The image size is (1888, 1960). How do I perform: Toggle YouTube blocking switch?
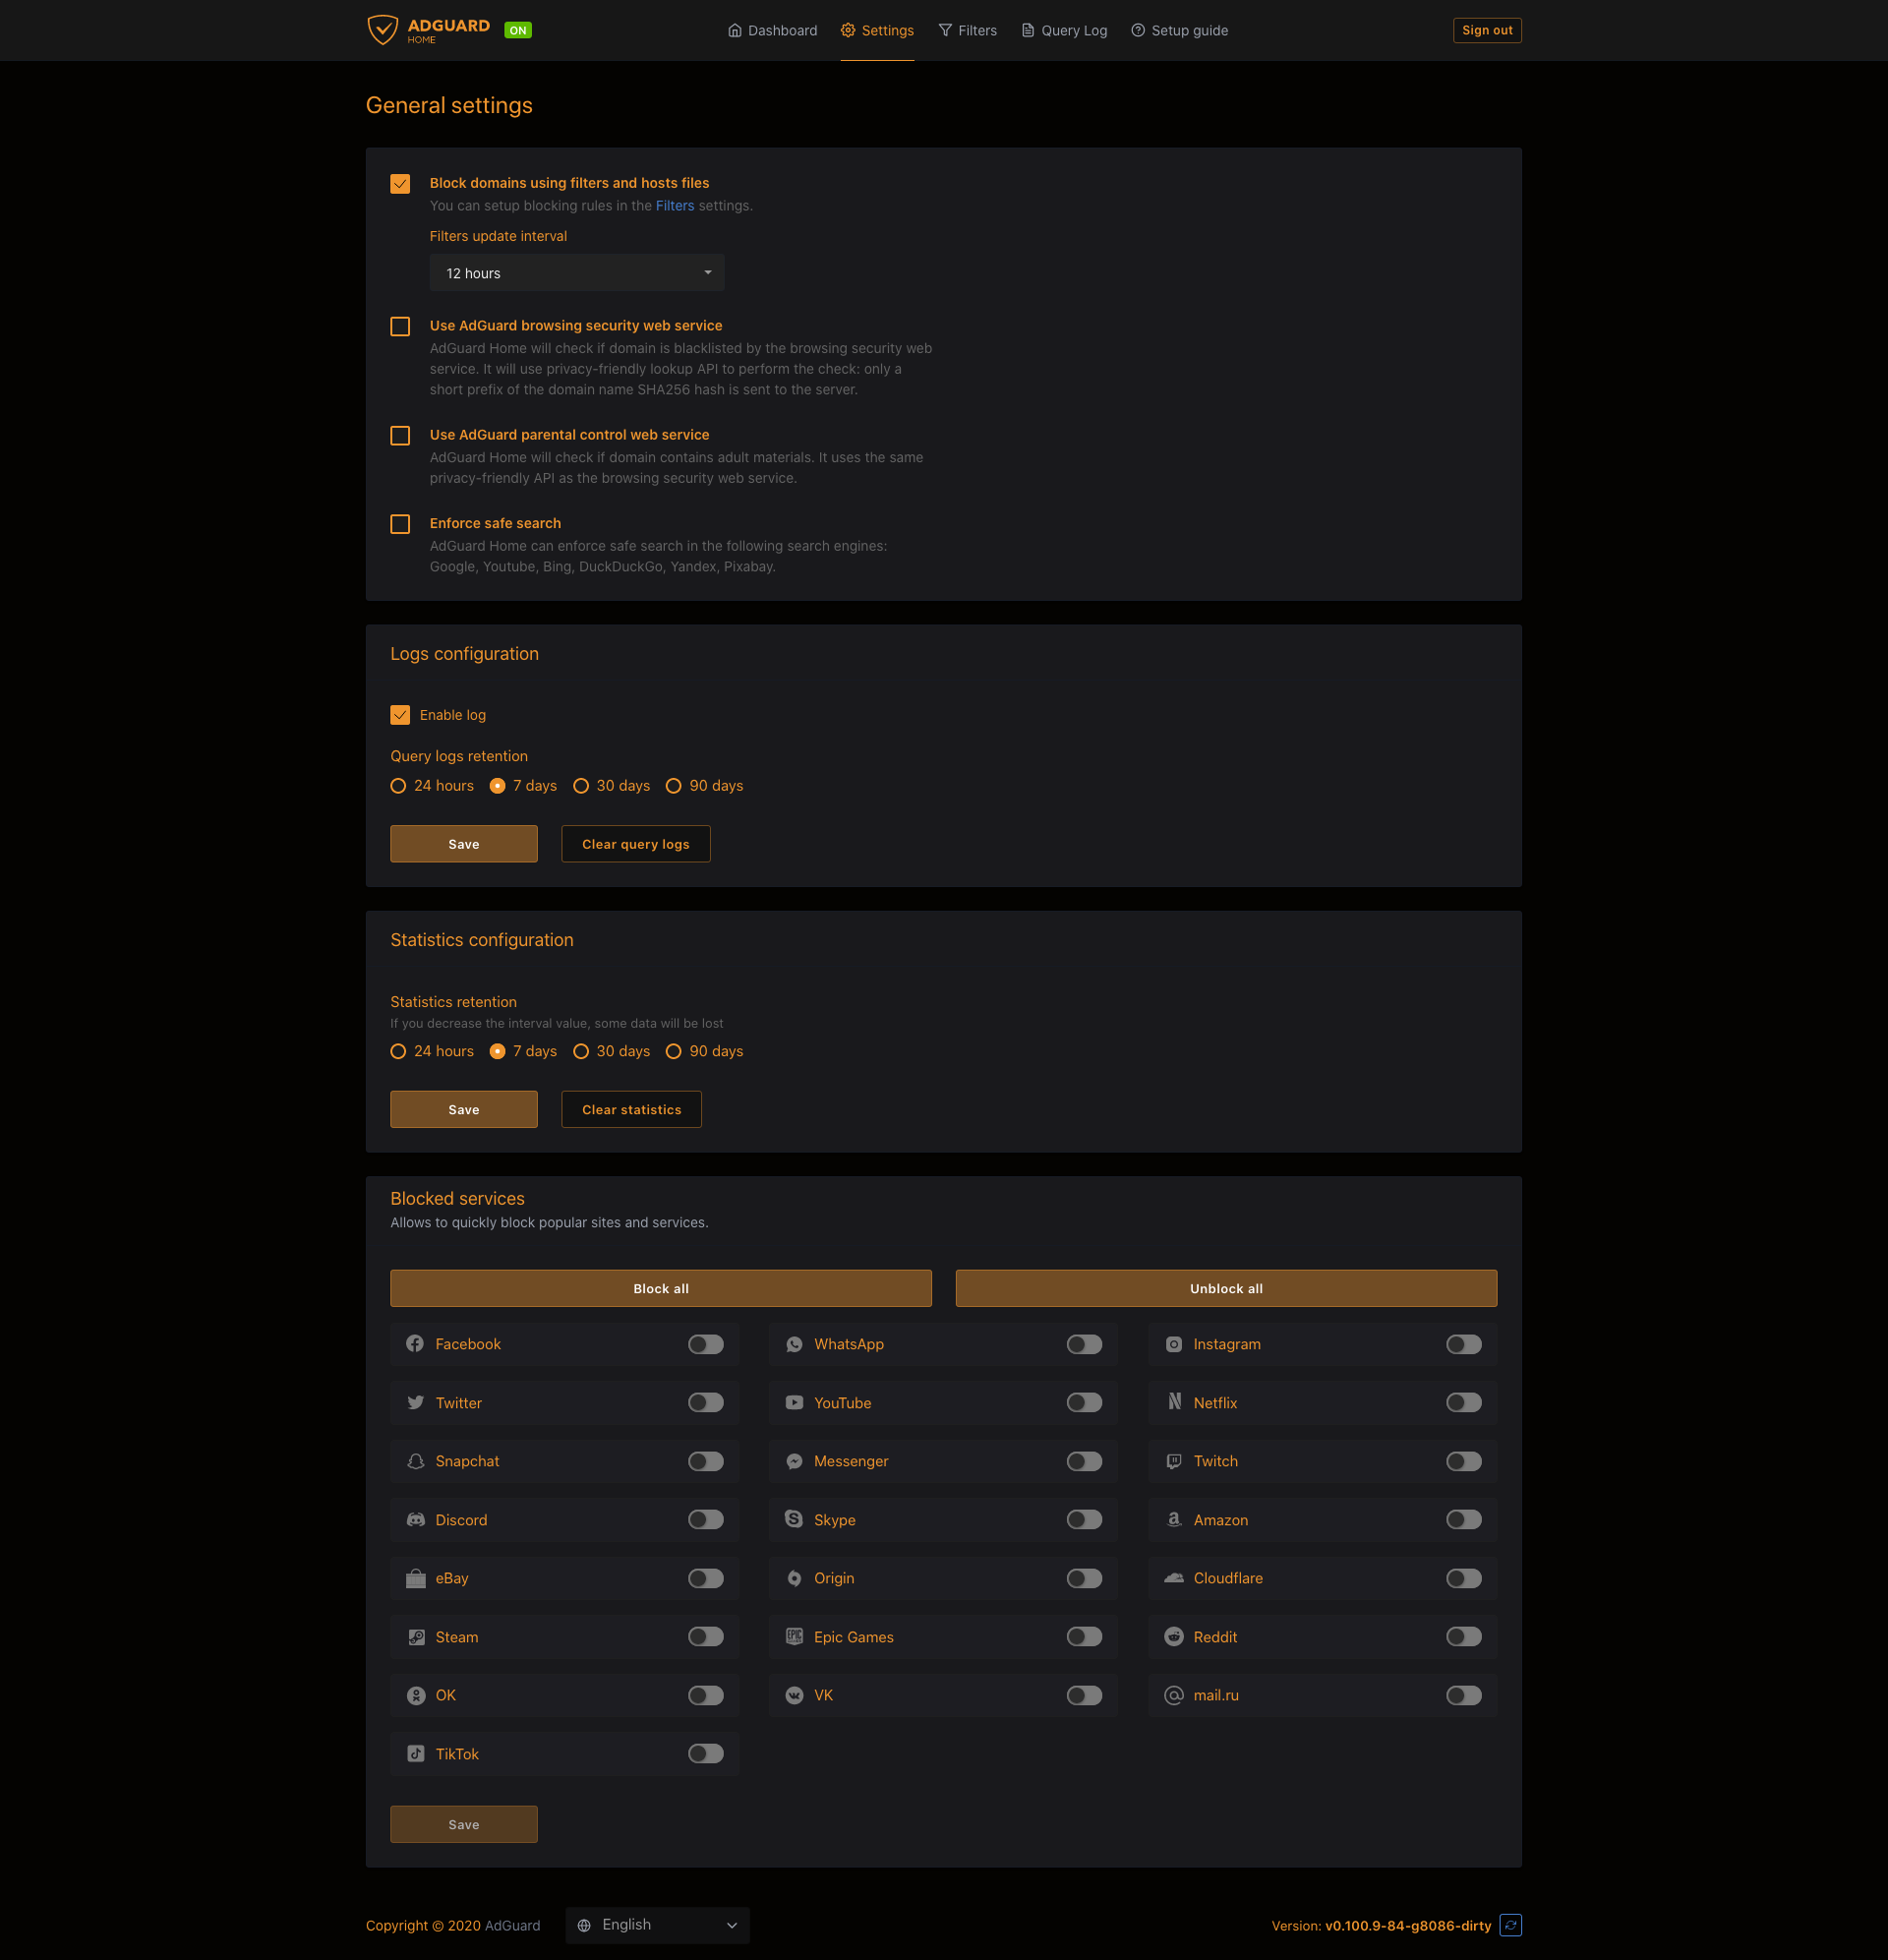pos(1084,1403)
